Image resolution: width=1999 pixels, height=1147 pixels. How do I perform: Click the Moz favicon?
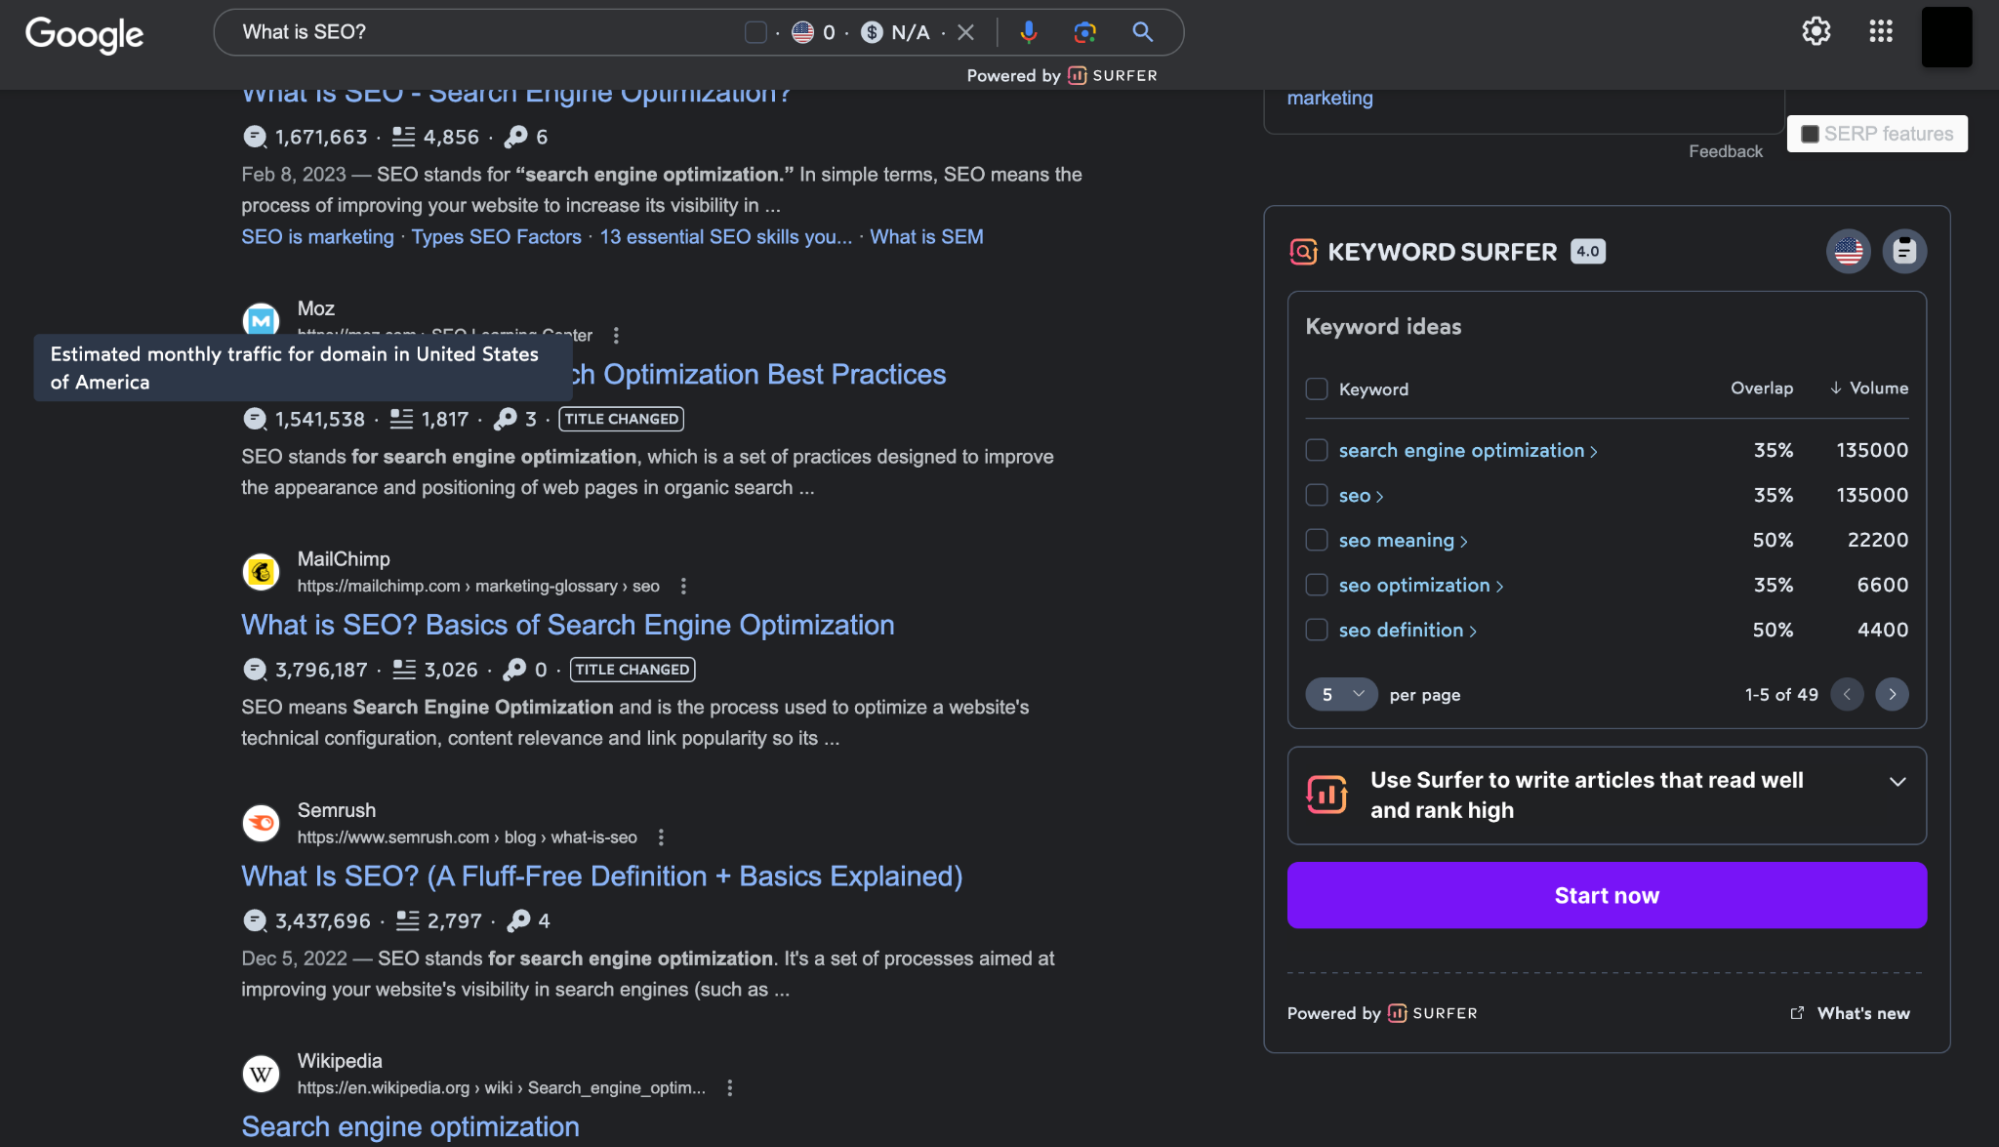point(261,319)
